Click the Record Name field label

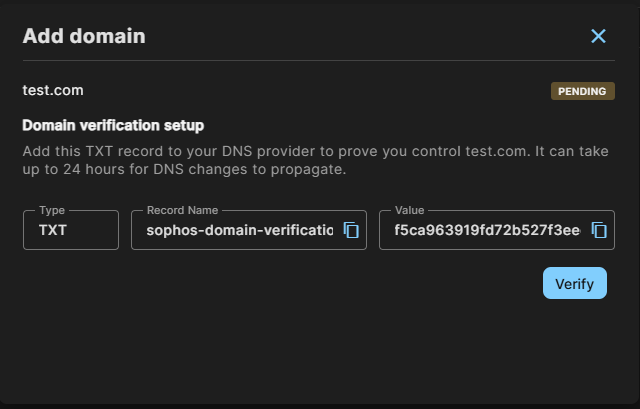(x=182, y=210)
